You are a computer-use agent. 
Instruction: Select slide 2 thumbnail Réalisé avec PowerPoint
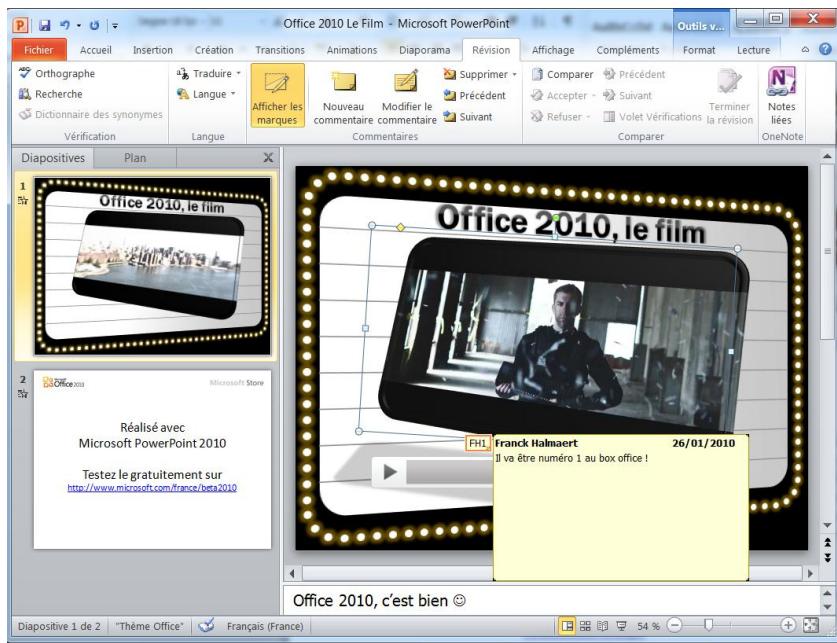153,459
